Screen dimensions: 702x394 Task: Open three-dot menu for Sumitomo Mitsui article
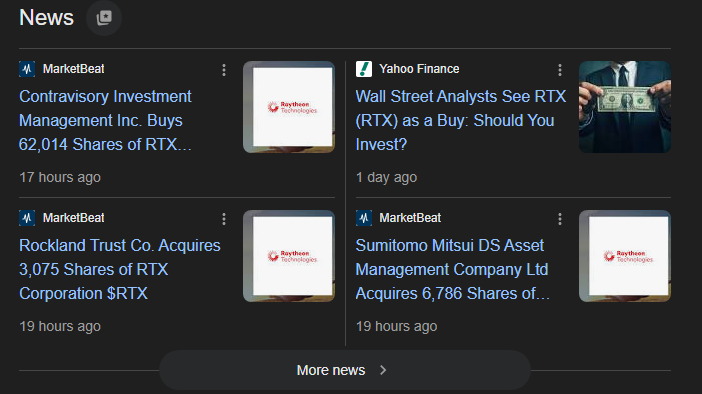pos(560,219)
